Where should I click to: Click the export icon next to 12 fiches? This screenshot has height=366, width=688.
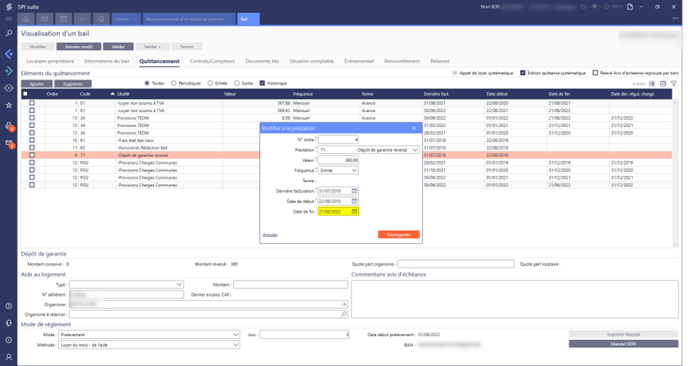pyautogui.click(x=652, y=83)
